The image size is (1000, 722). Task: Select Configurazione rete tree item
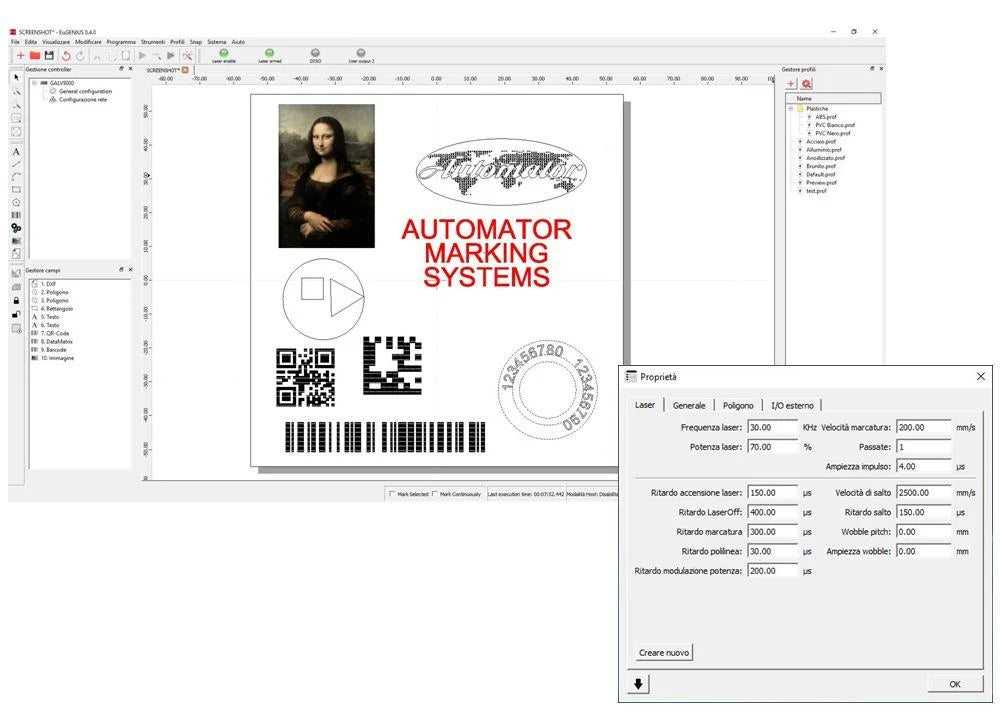(83, 99)
